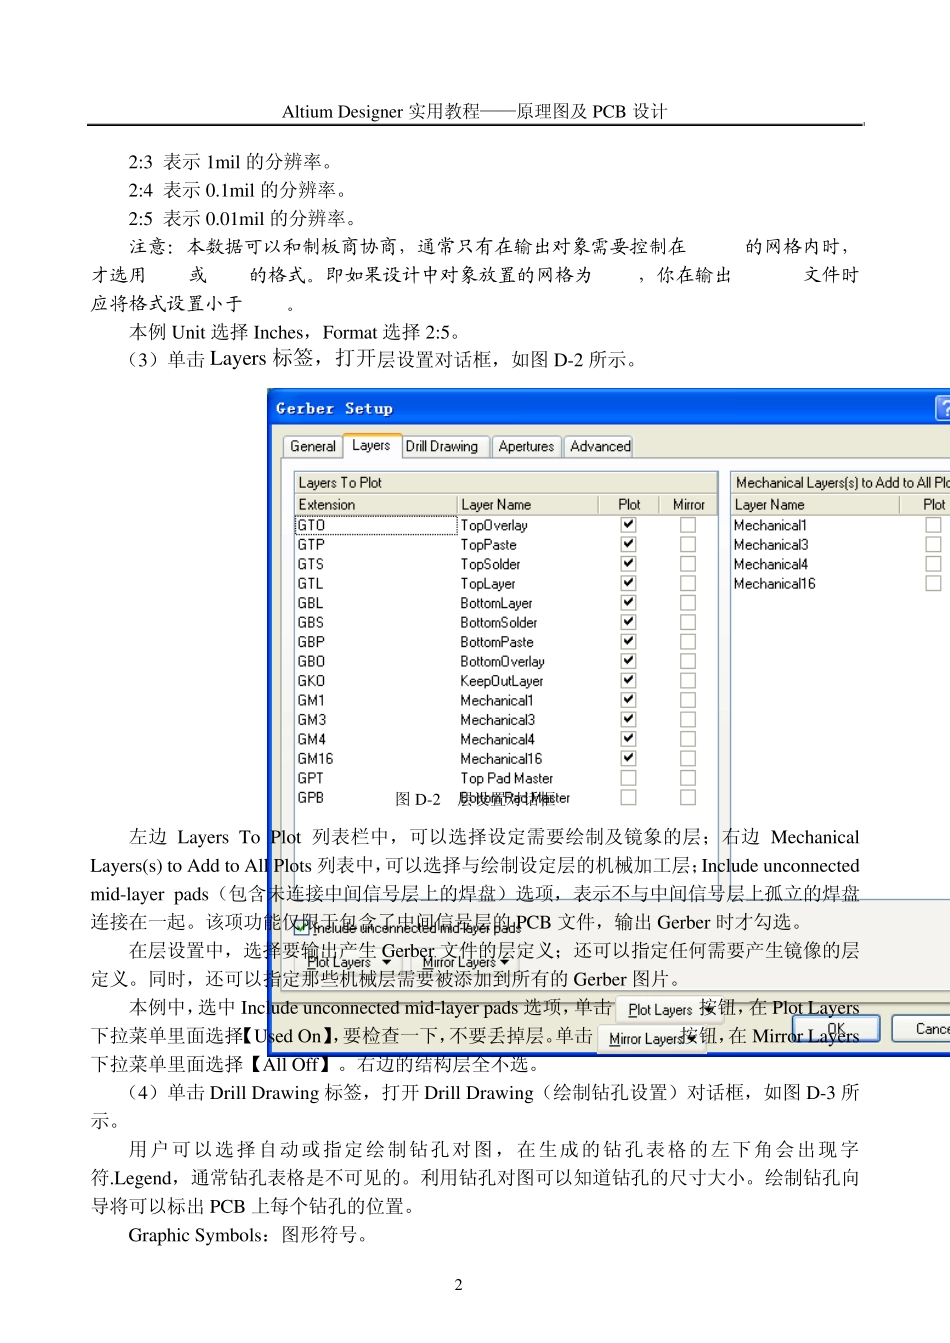Sort by the Extension column header
Viewport: 950px width, 1343px height.
(x=376, y=505)
